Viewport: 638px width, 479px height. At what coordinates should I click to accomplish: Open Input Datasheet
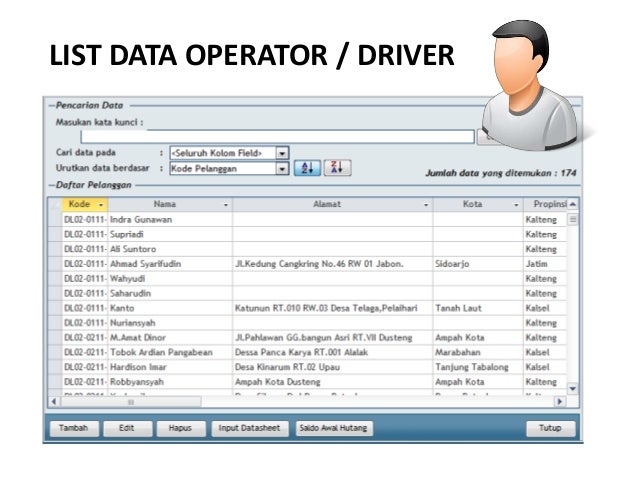[x=250, y=428]
